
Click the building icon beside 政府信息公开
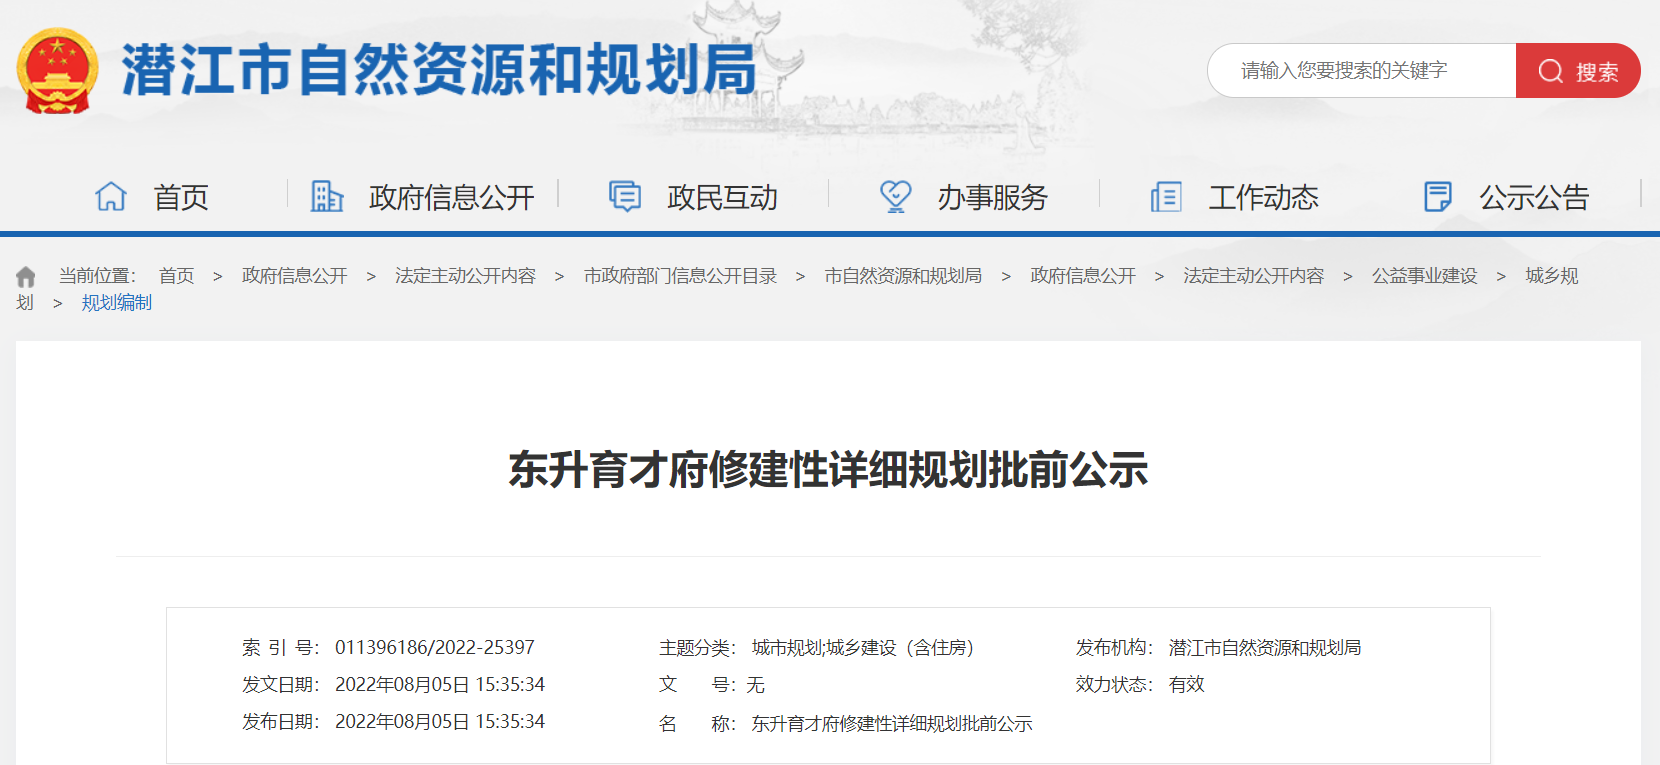327,196
